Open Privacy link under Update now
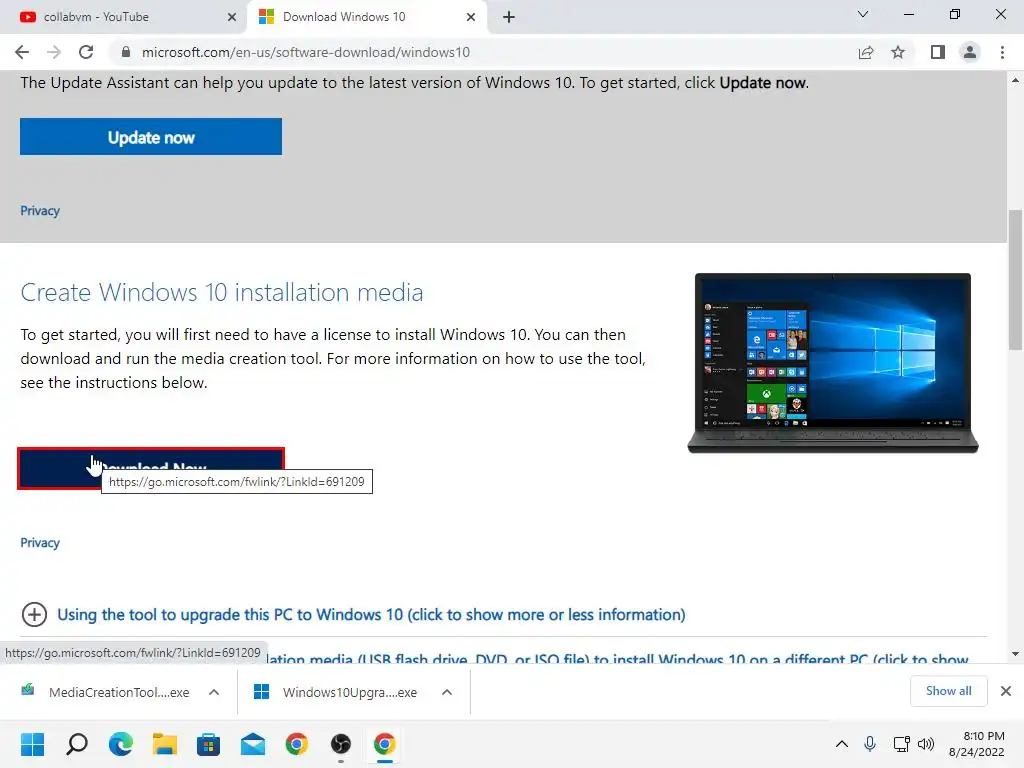This screenshot has width=1024, height=768. pyautogui.click(x=40, y=211)
